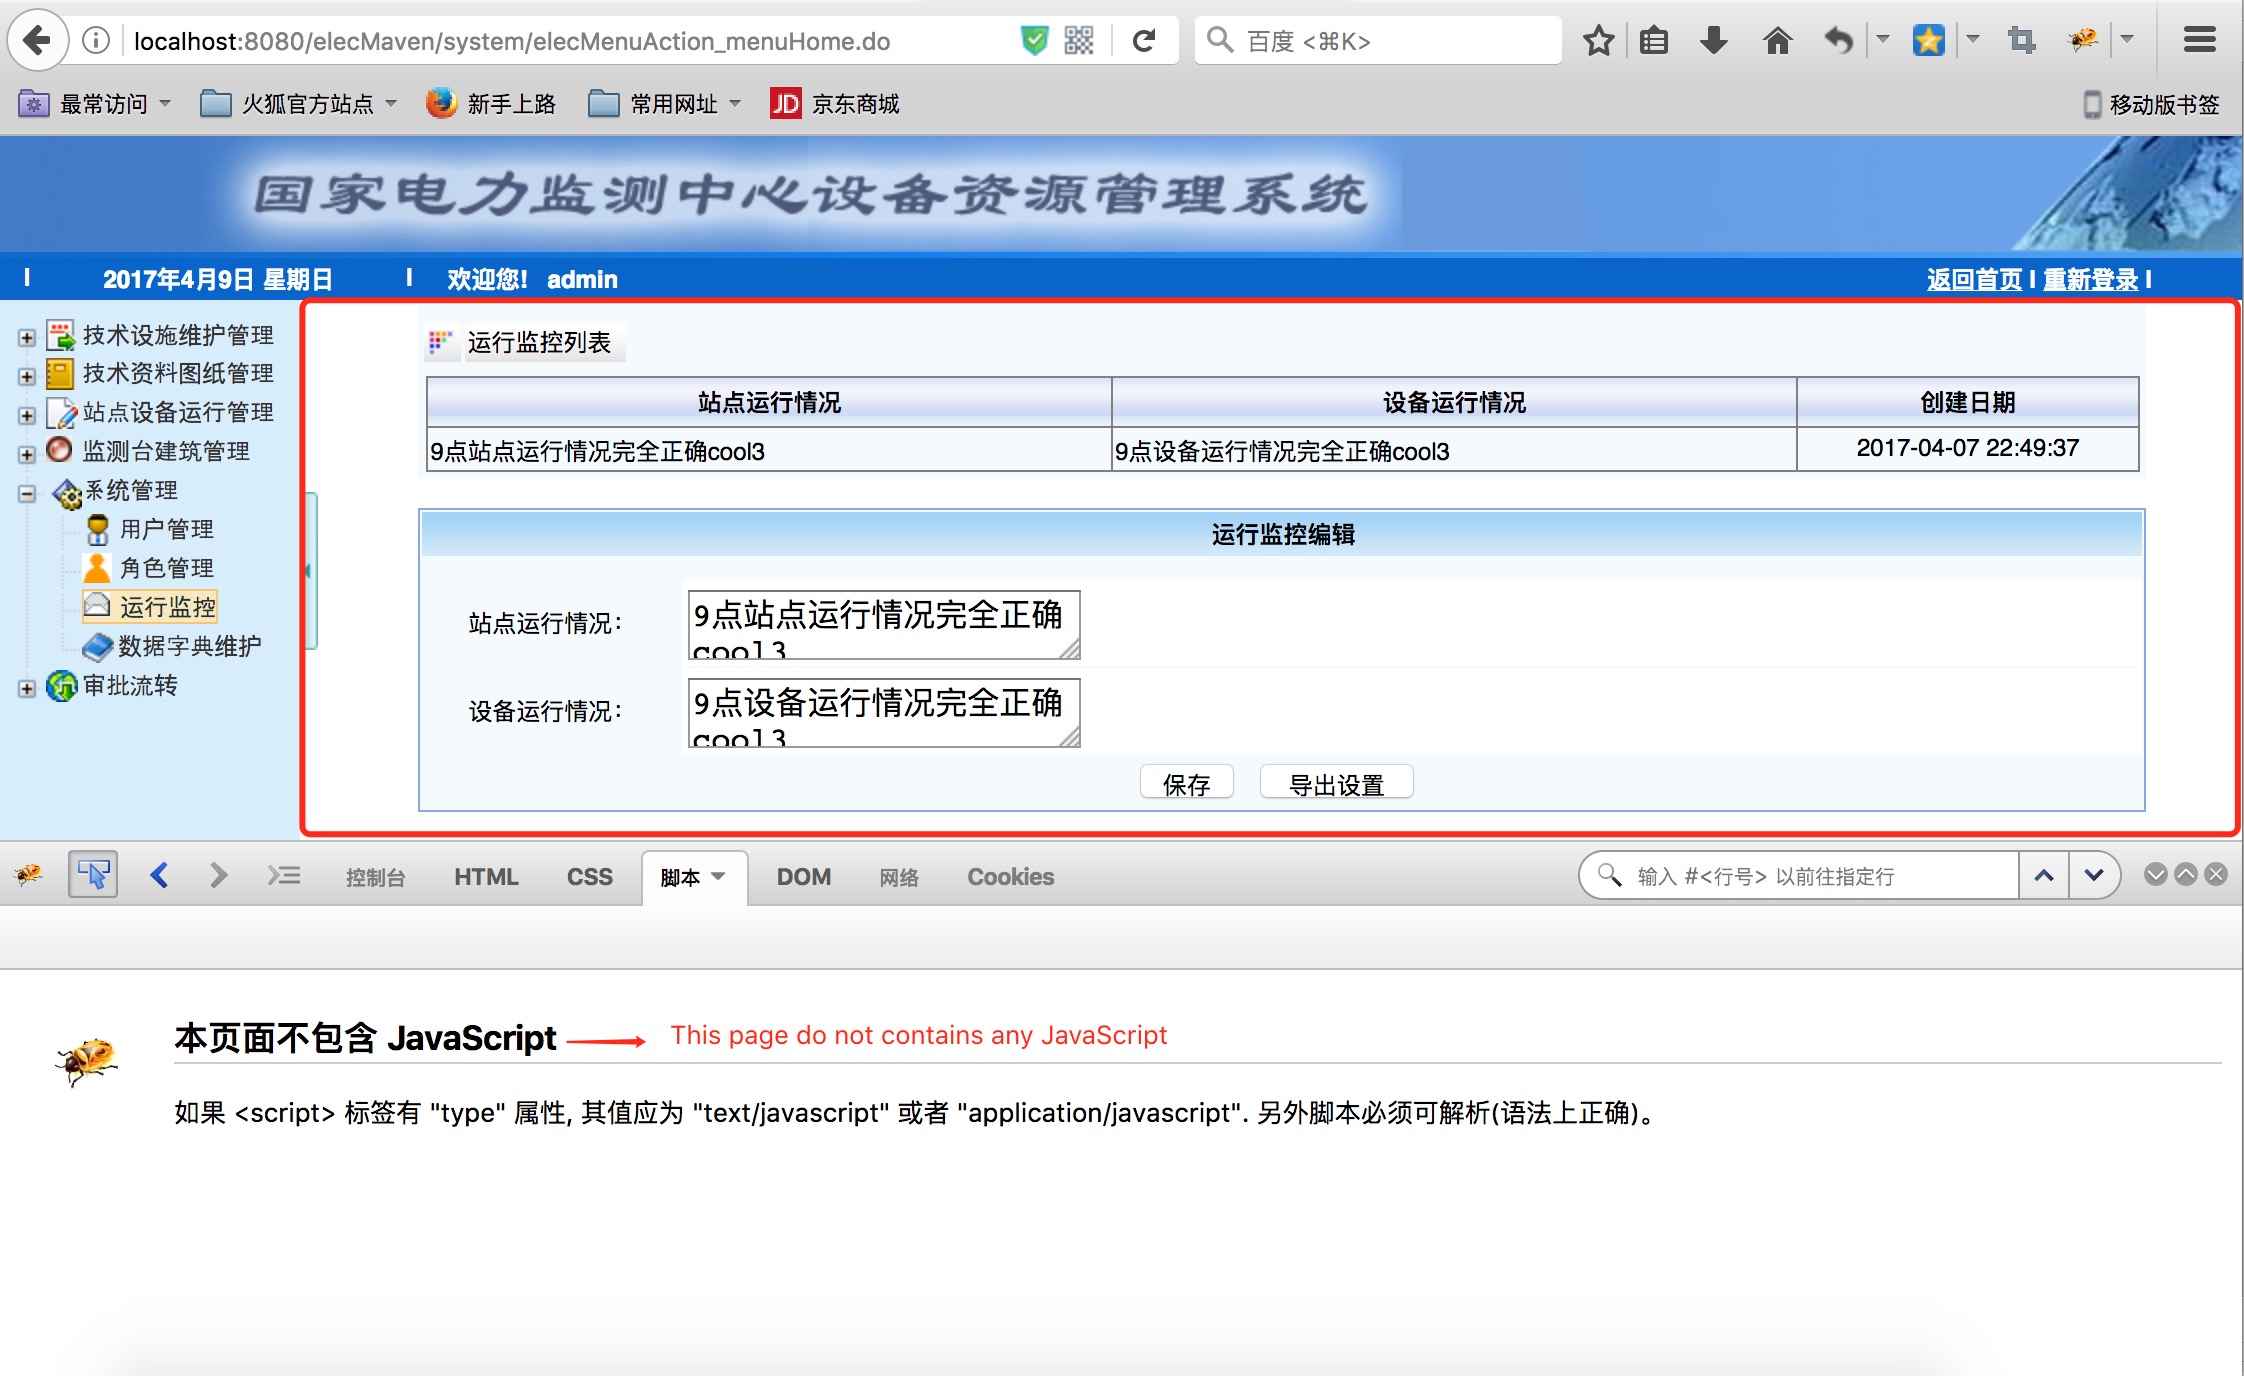Switch to the Cookies tab

coord(1010,877)
